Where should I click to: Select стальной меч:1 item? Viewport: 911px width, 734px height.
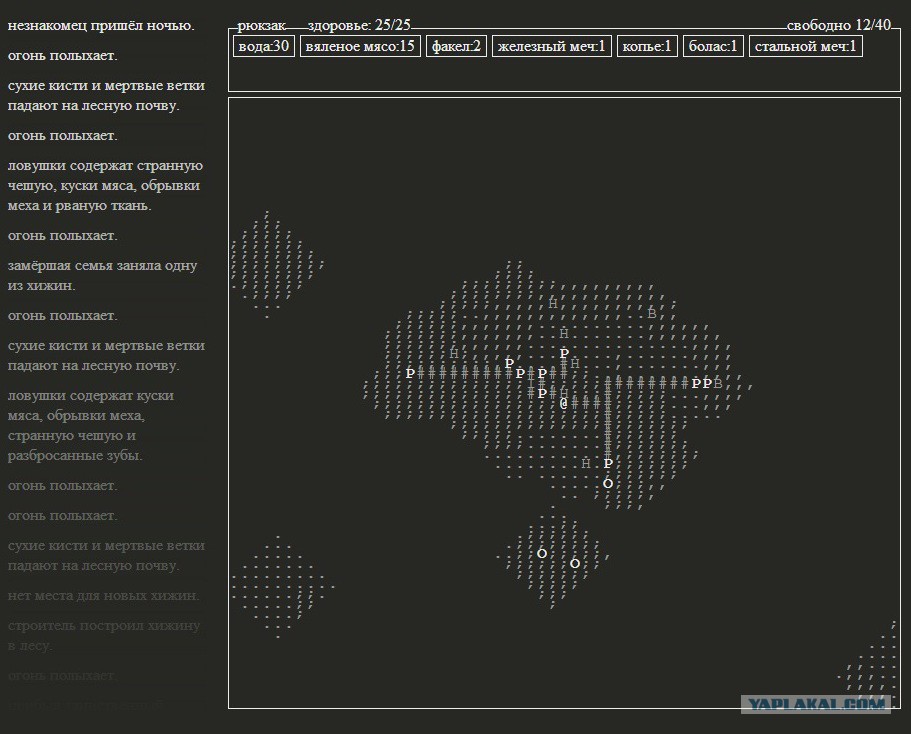(x=806, y=46)
